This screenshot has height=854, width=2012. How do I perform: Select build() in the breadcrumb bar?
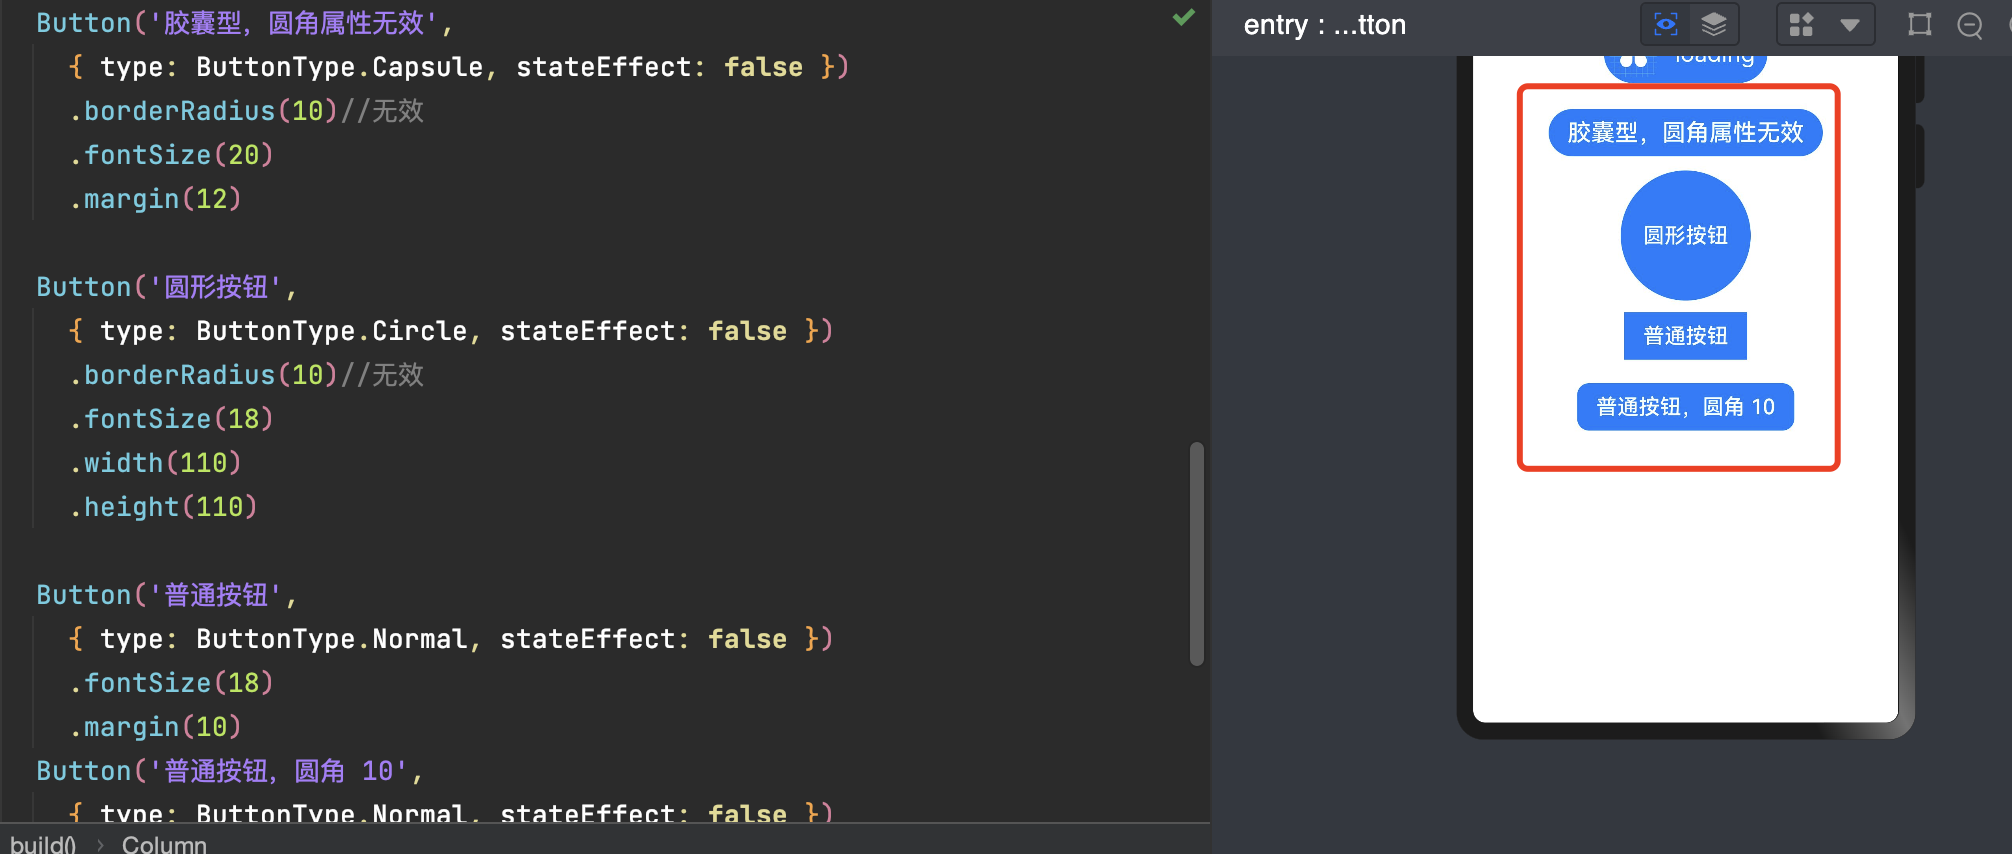point(43,844)
